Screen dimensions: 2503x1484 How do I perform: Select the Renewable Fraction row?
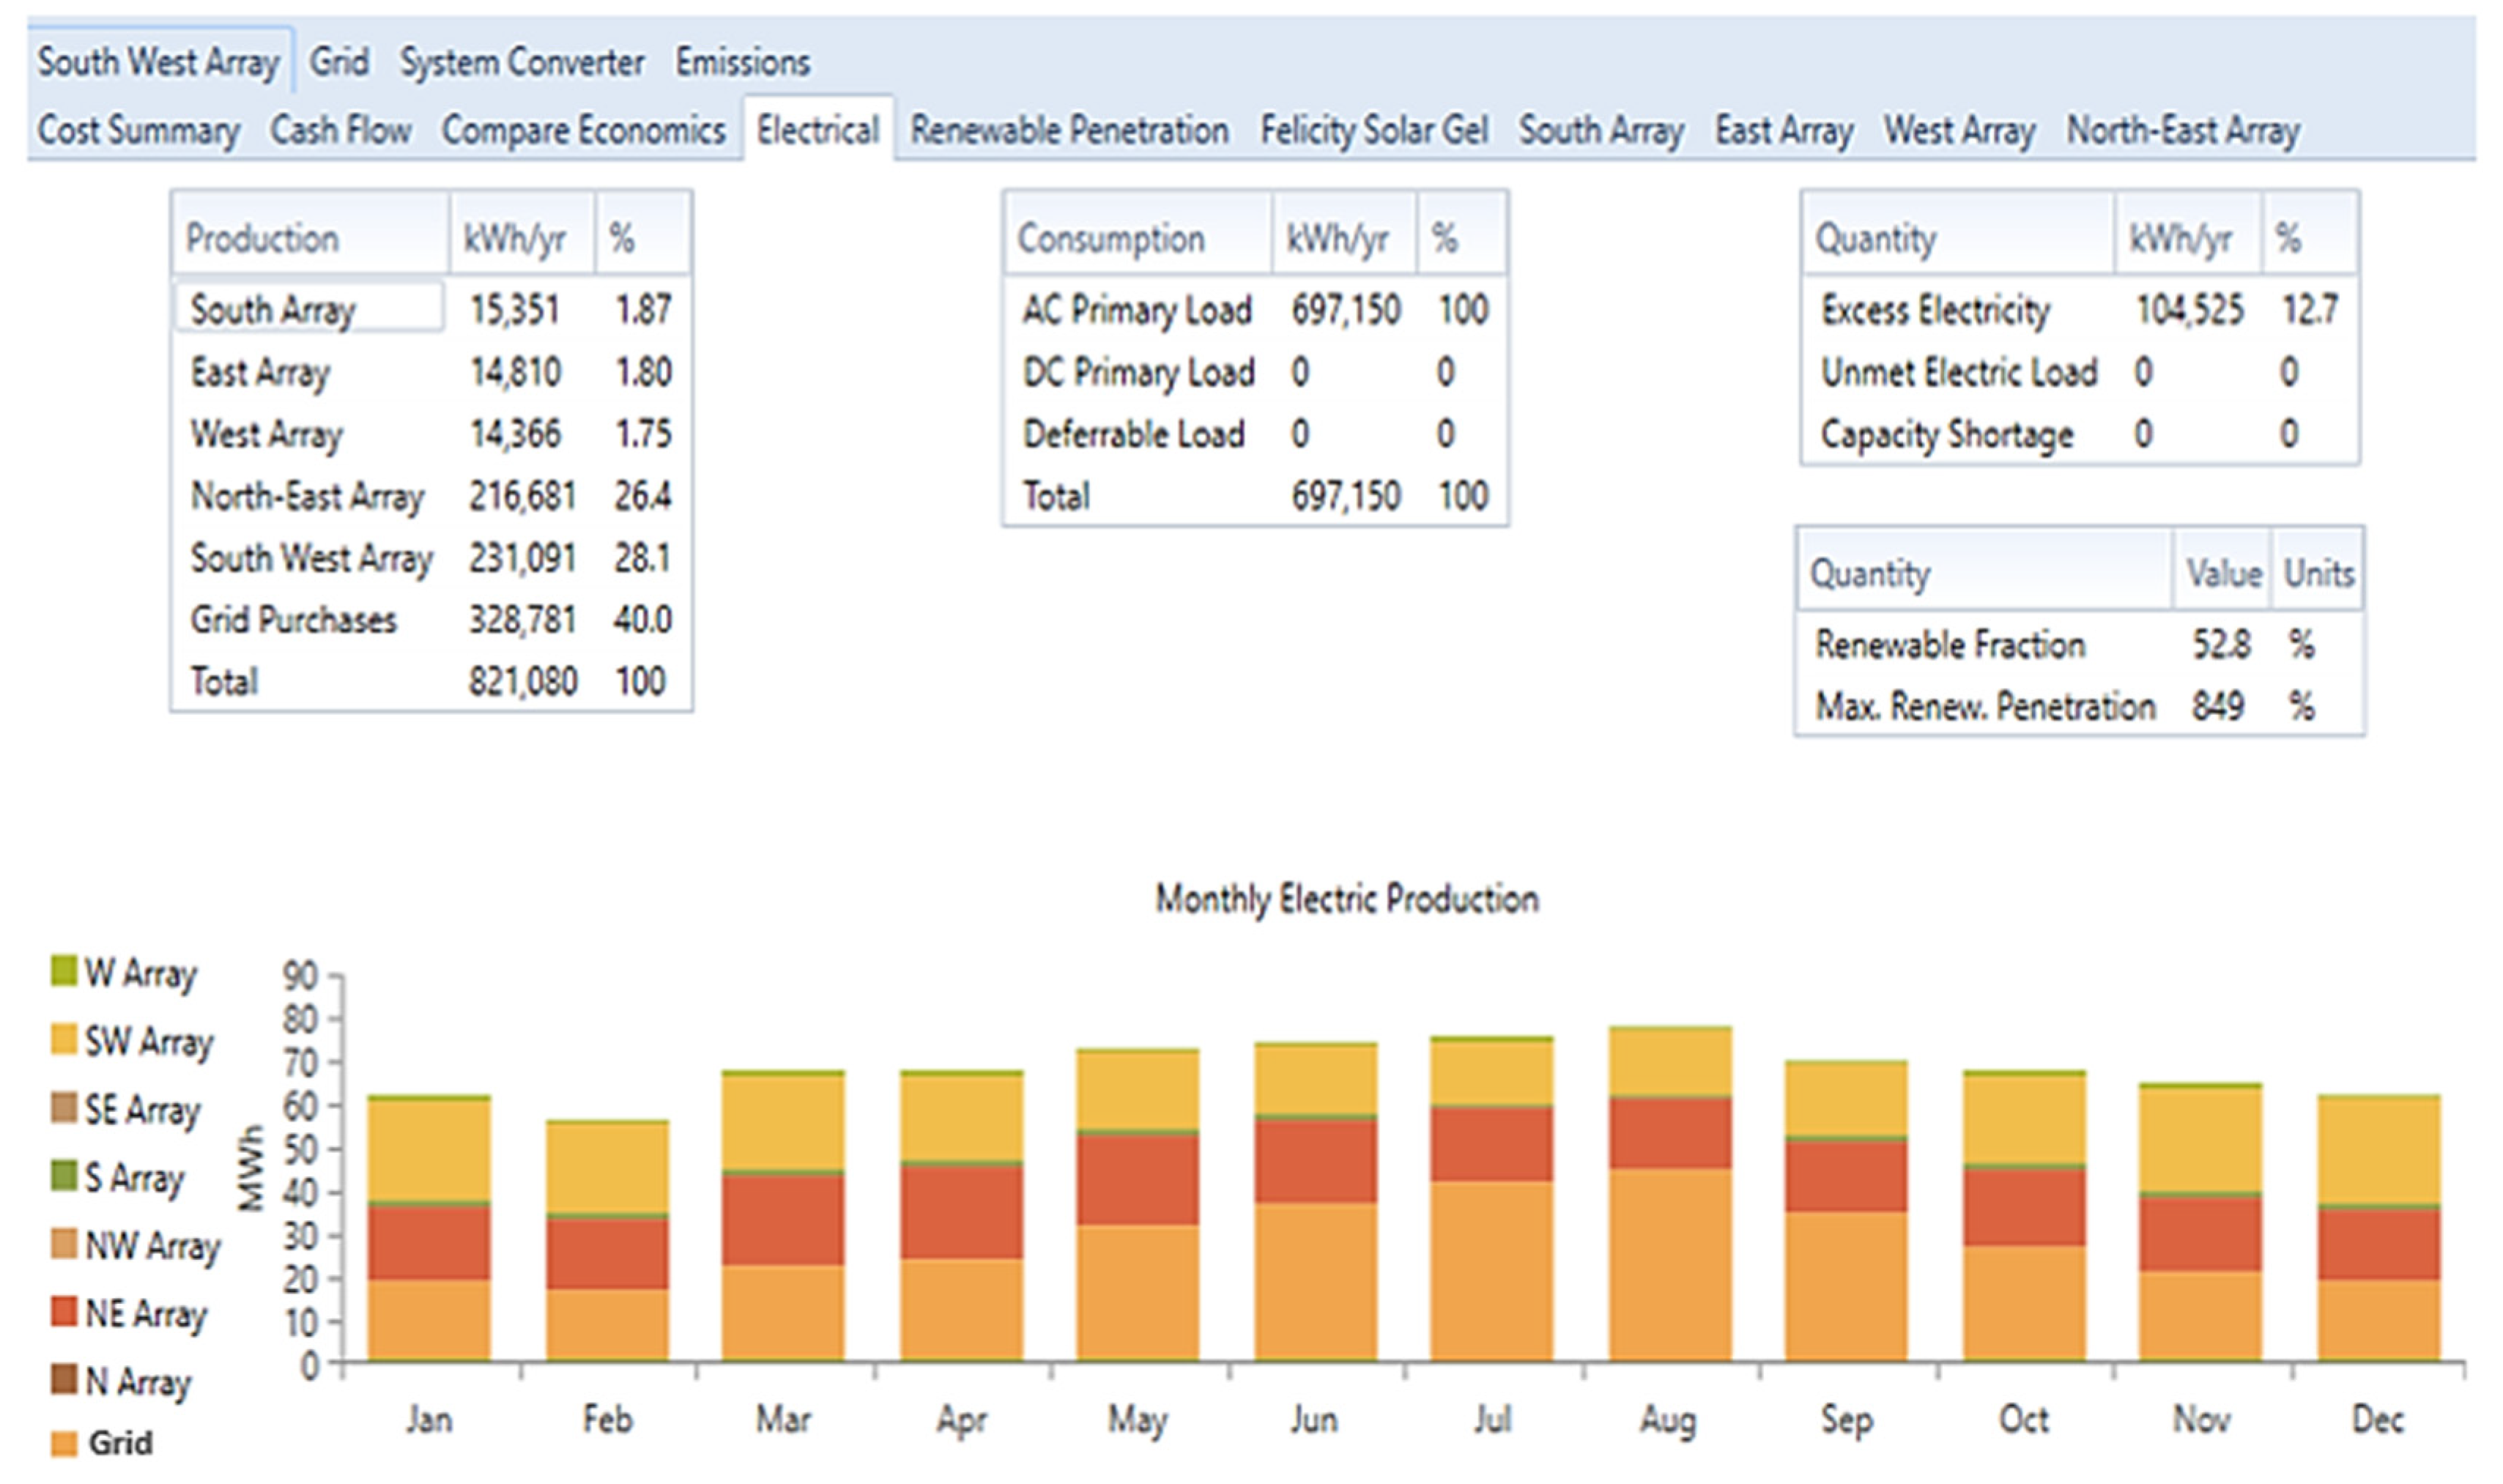1949,645
